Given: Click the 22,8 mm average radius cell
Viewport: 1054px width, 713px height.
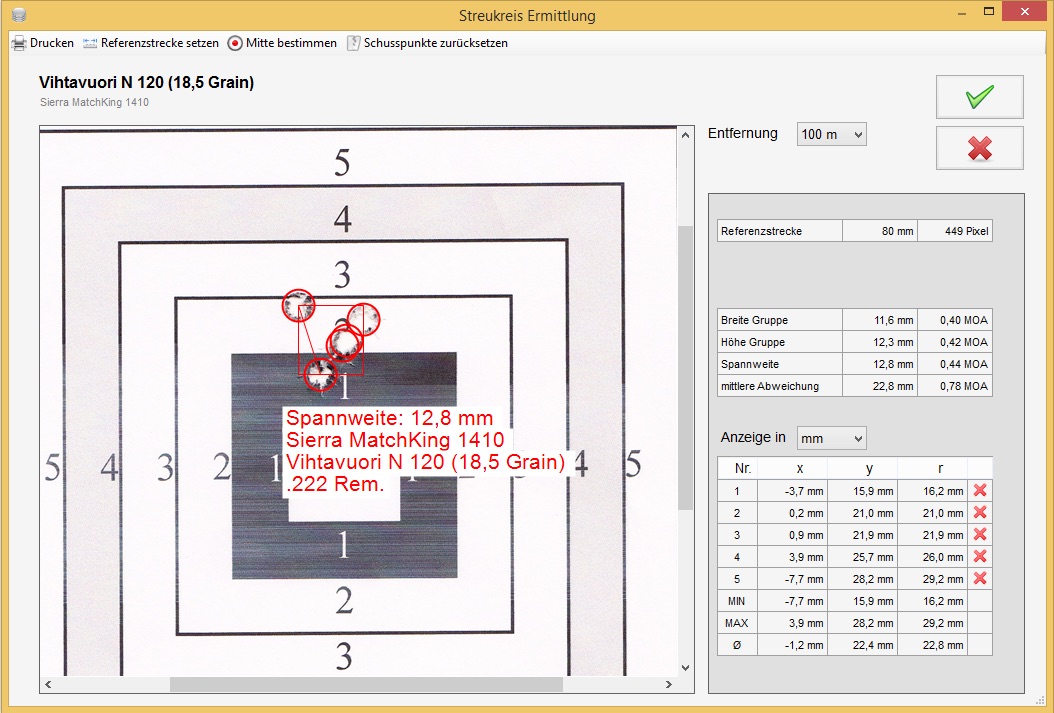Looking at the screenshot, I should coord(932,645).
